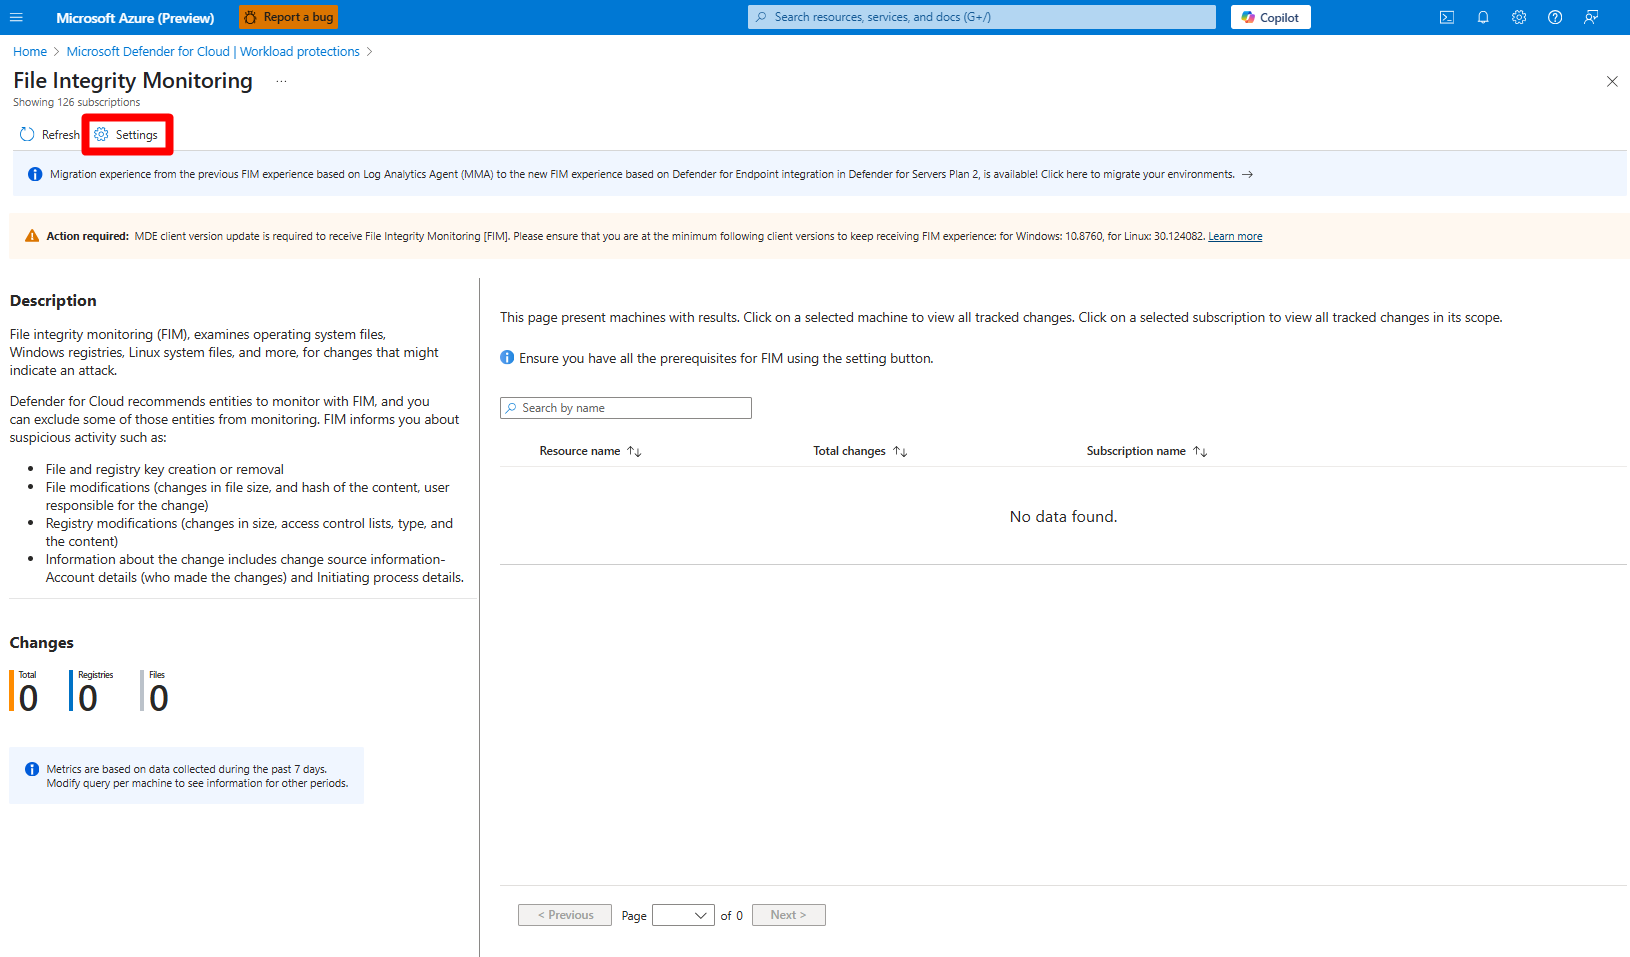
Task: Open the ellipsis menu beside page title
Action: coord(281,82)
